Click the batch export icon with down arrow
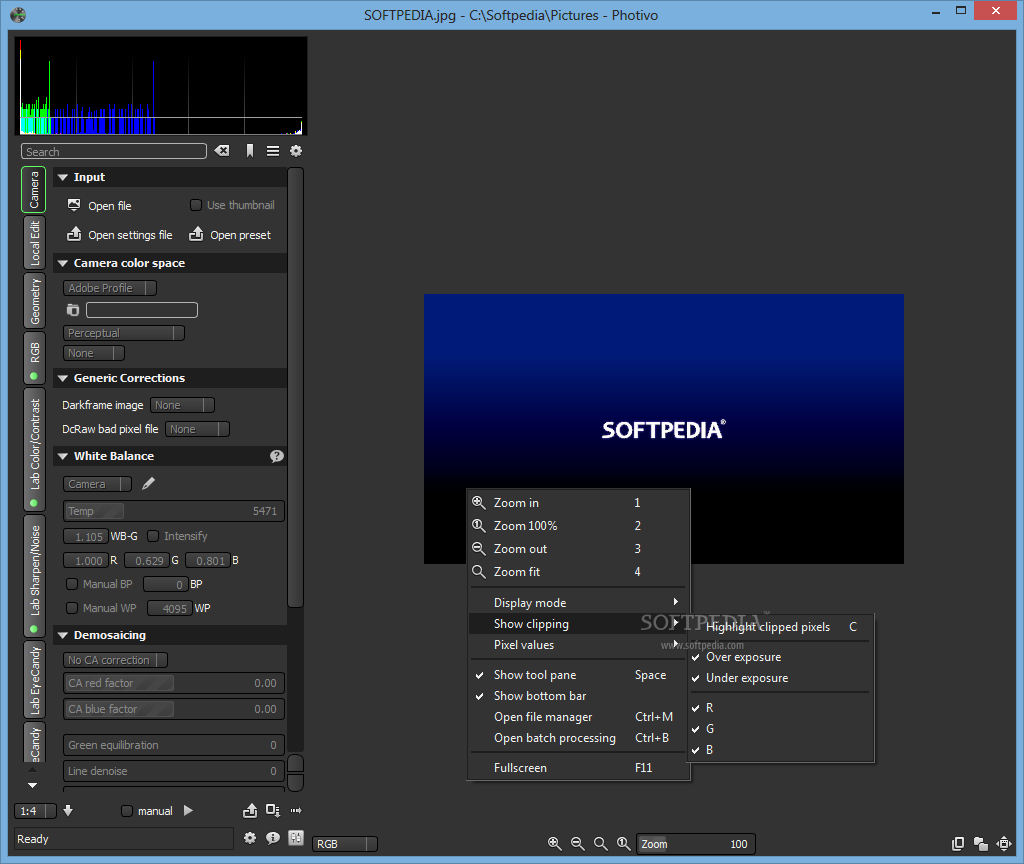This screenshot has width=1024, height=864. pyautogui.click(x=273, y=810)
